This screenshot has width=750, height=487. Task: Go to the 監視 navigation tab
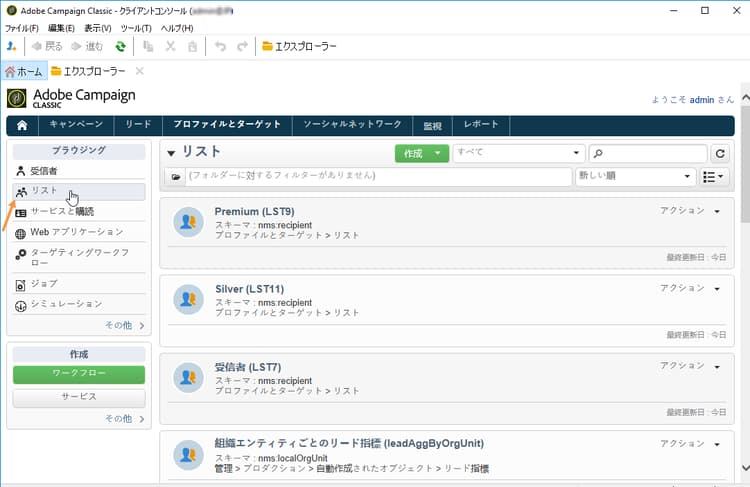pos(432,125)
